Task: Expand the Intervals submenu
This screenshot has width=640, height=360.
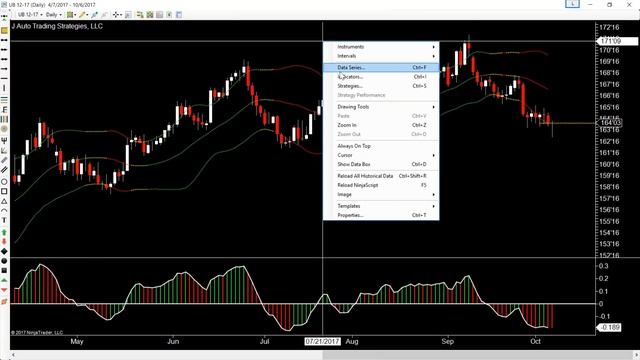Action: click(381, 56)
